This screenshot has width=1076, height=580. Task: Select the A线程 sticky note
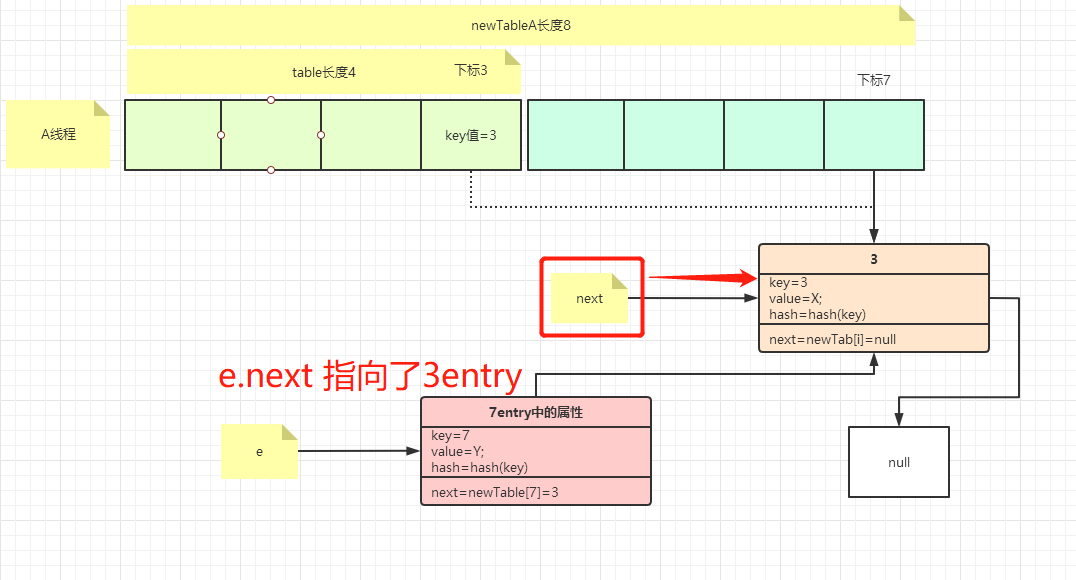[55, 133]
